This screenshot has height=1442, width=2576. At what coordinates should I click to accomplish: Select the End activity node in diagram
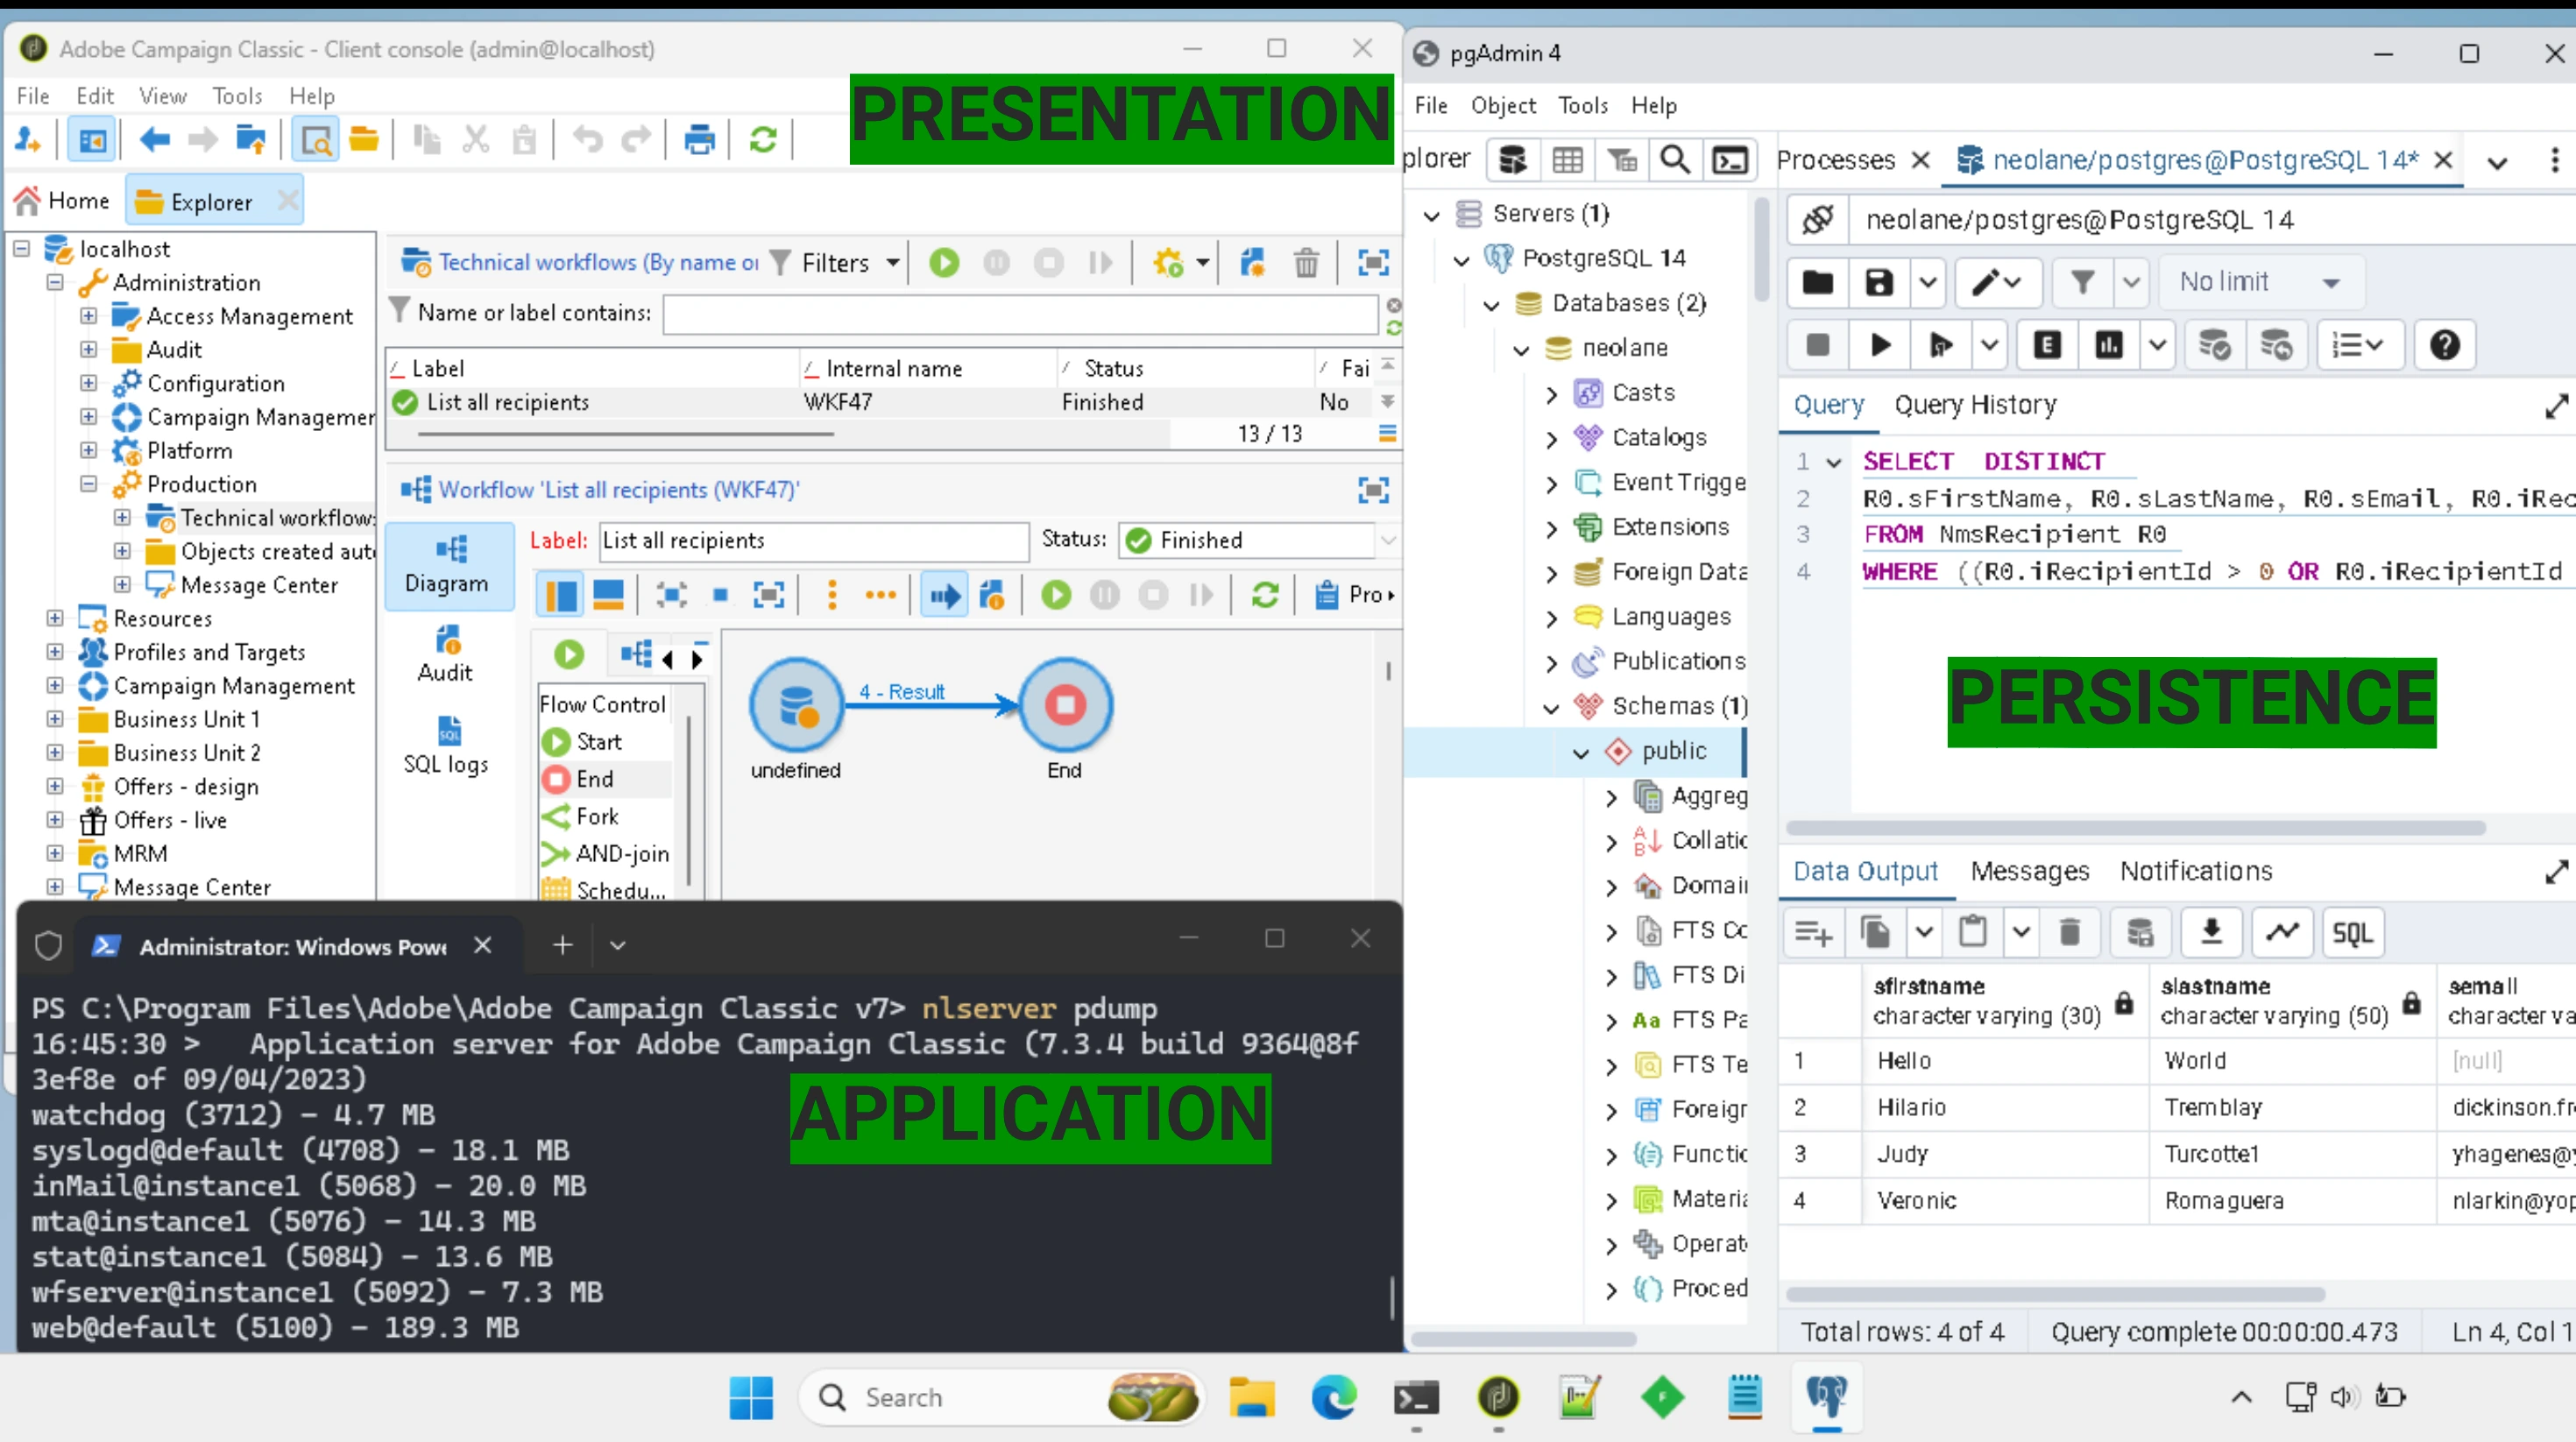click(x=1065, y=704)
